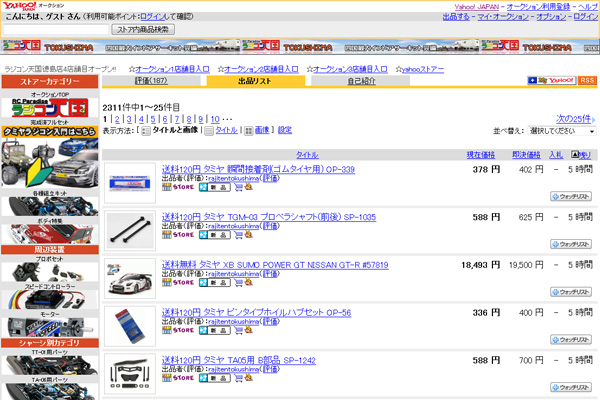600x400 pixels.
Task: Open the 設定 display settings link
Action: pos(285,131)
